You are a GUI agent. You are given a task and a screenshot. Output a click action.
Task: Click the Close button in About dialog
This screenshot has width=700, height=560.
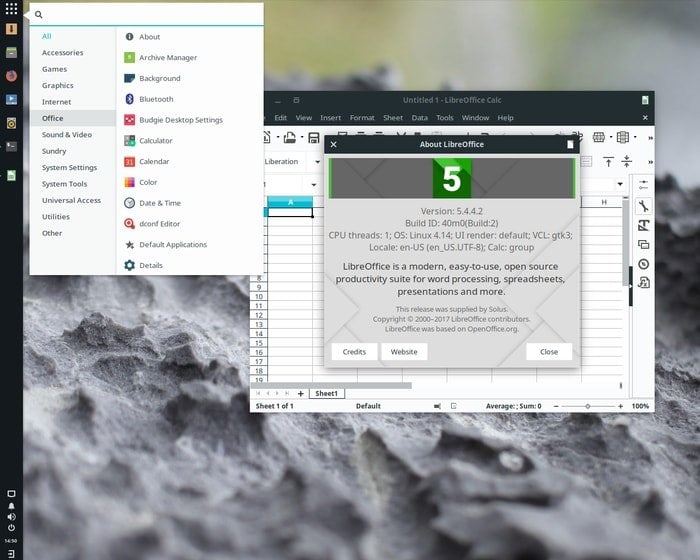(x=549, y=351)
